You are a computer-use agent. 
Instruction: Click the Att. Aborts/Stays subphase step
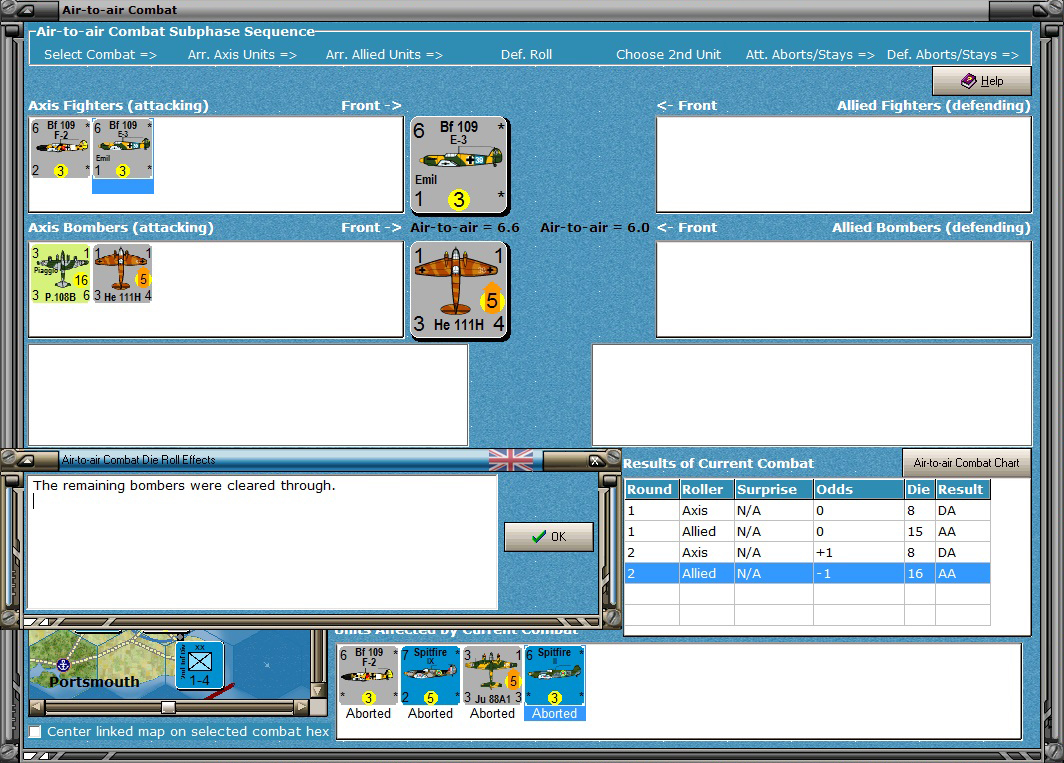(810, 54)
